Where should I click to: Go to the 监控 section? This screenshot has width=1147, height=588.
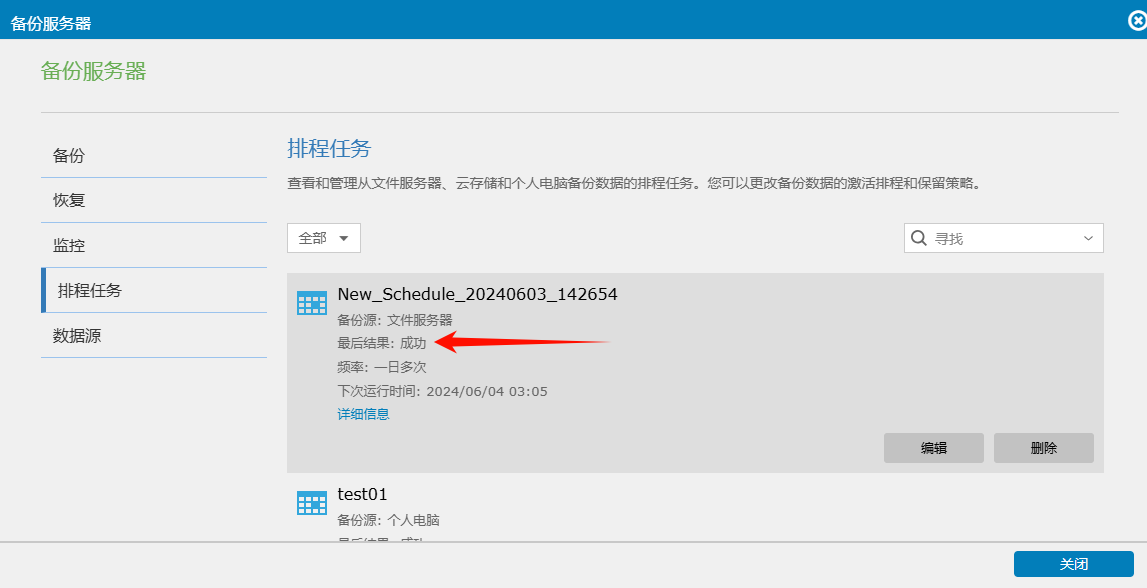click(x=69, y=245)
